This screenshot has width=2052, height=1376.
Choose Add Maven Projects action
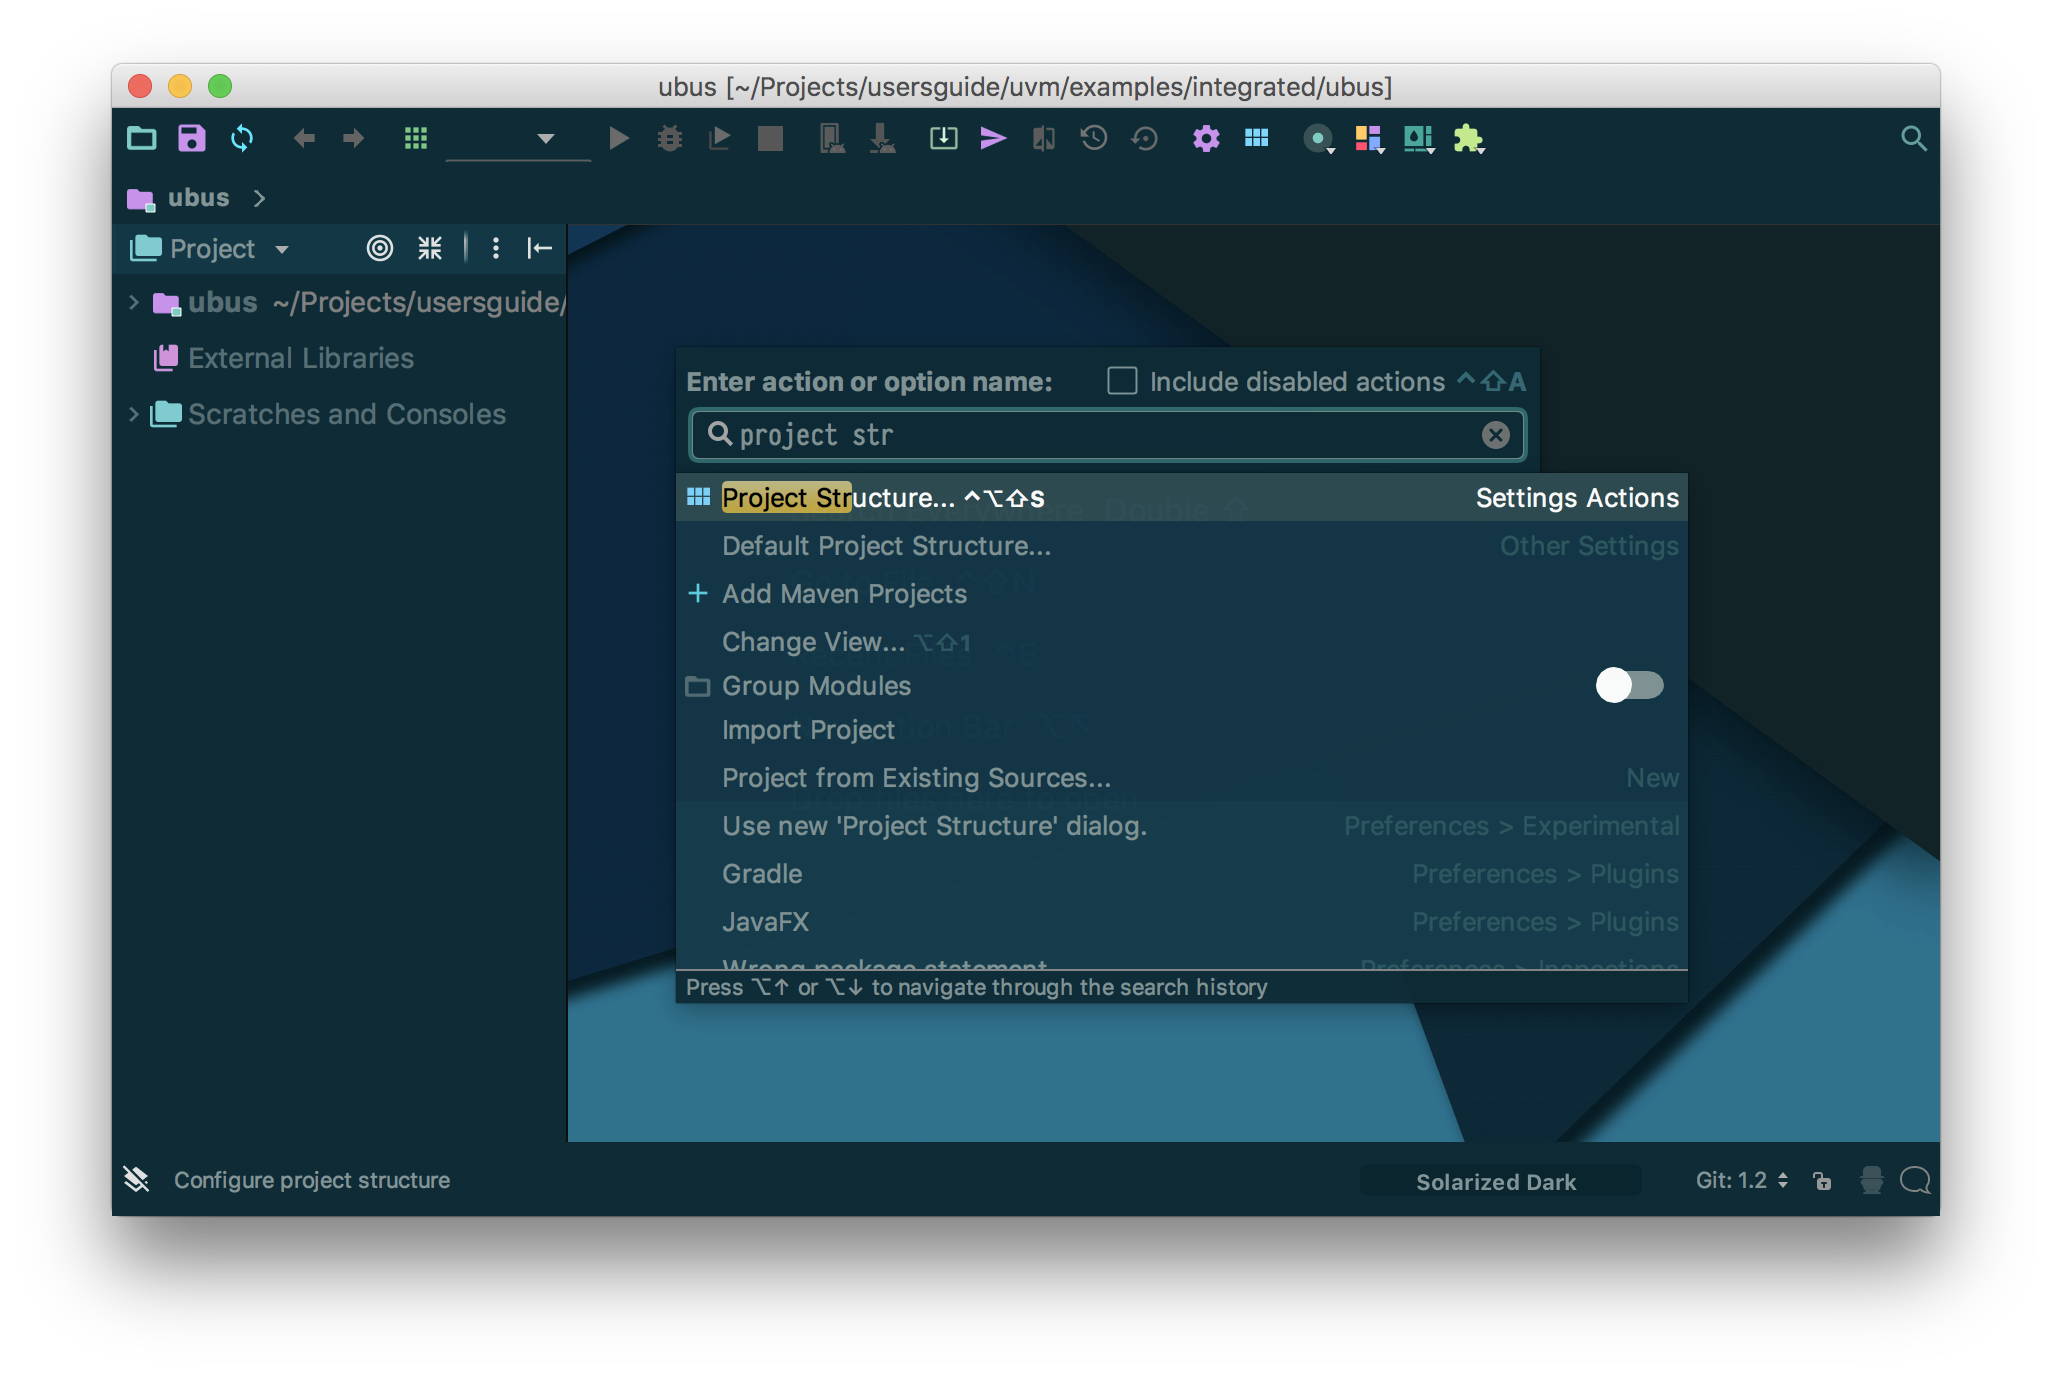pos(844,594)
